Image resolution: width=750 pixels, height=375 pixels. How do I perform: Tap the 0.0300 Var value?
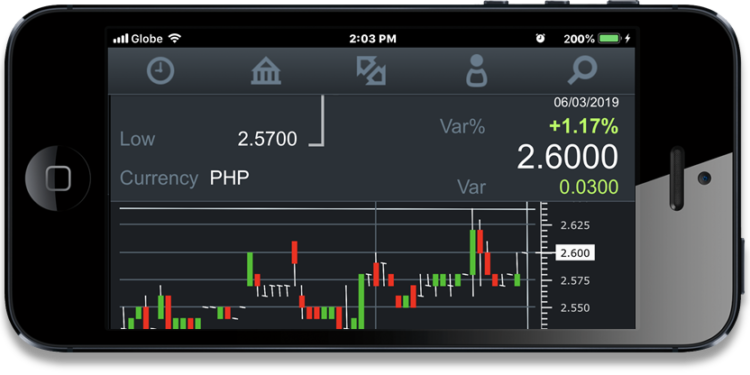click(589, 187)
